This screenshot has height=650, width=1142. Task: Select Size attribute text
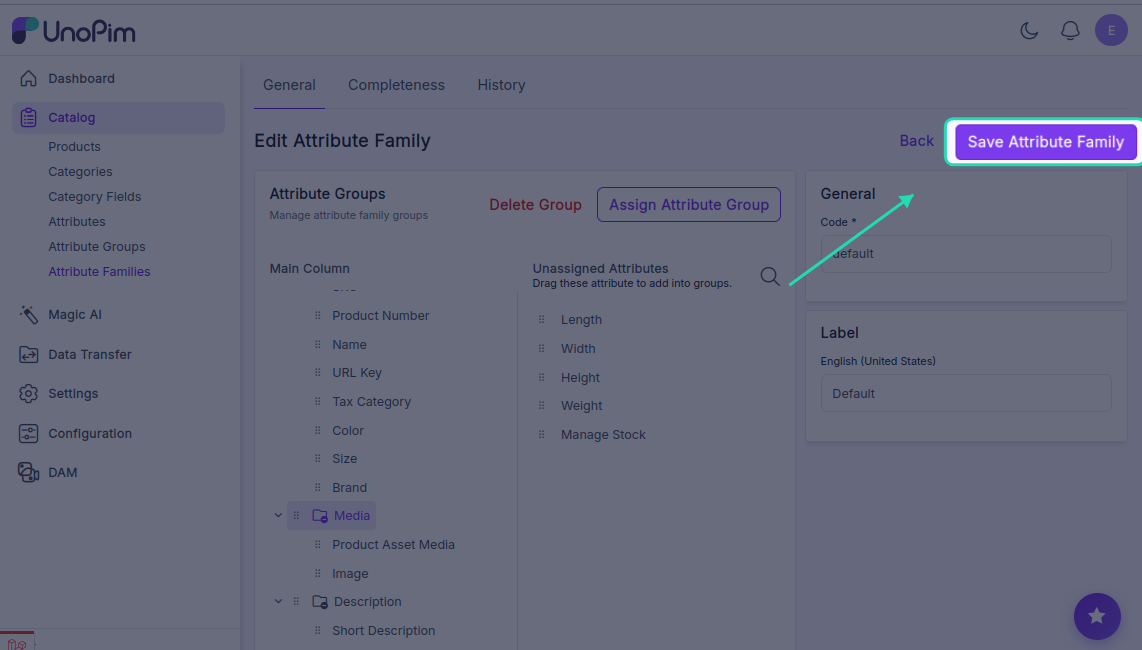(x=344, y=458)
